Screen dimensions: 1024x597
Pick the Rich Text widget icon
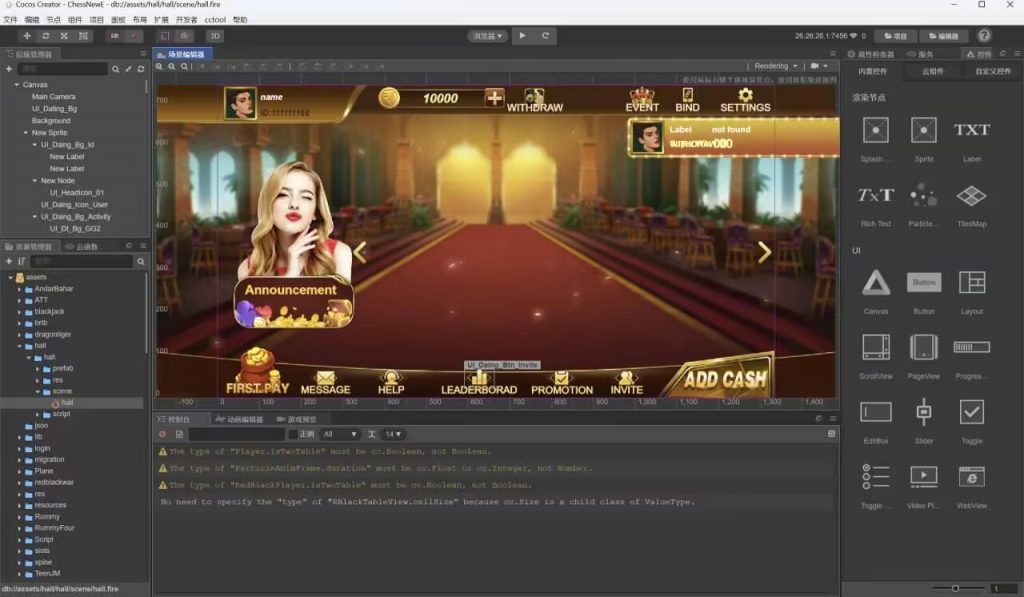tap(875, 195)
